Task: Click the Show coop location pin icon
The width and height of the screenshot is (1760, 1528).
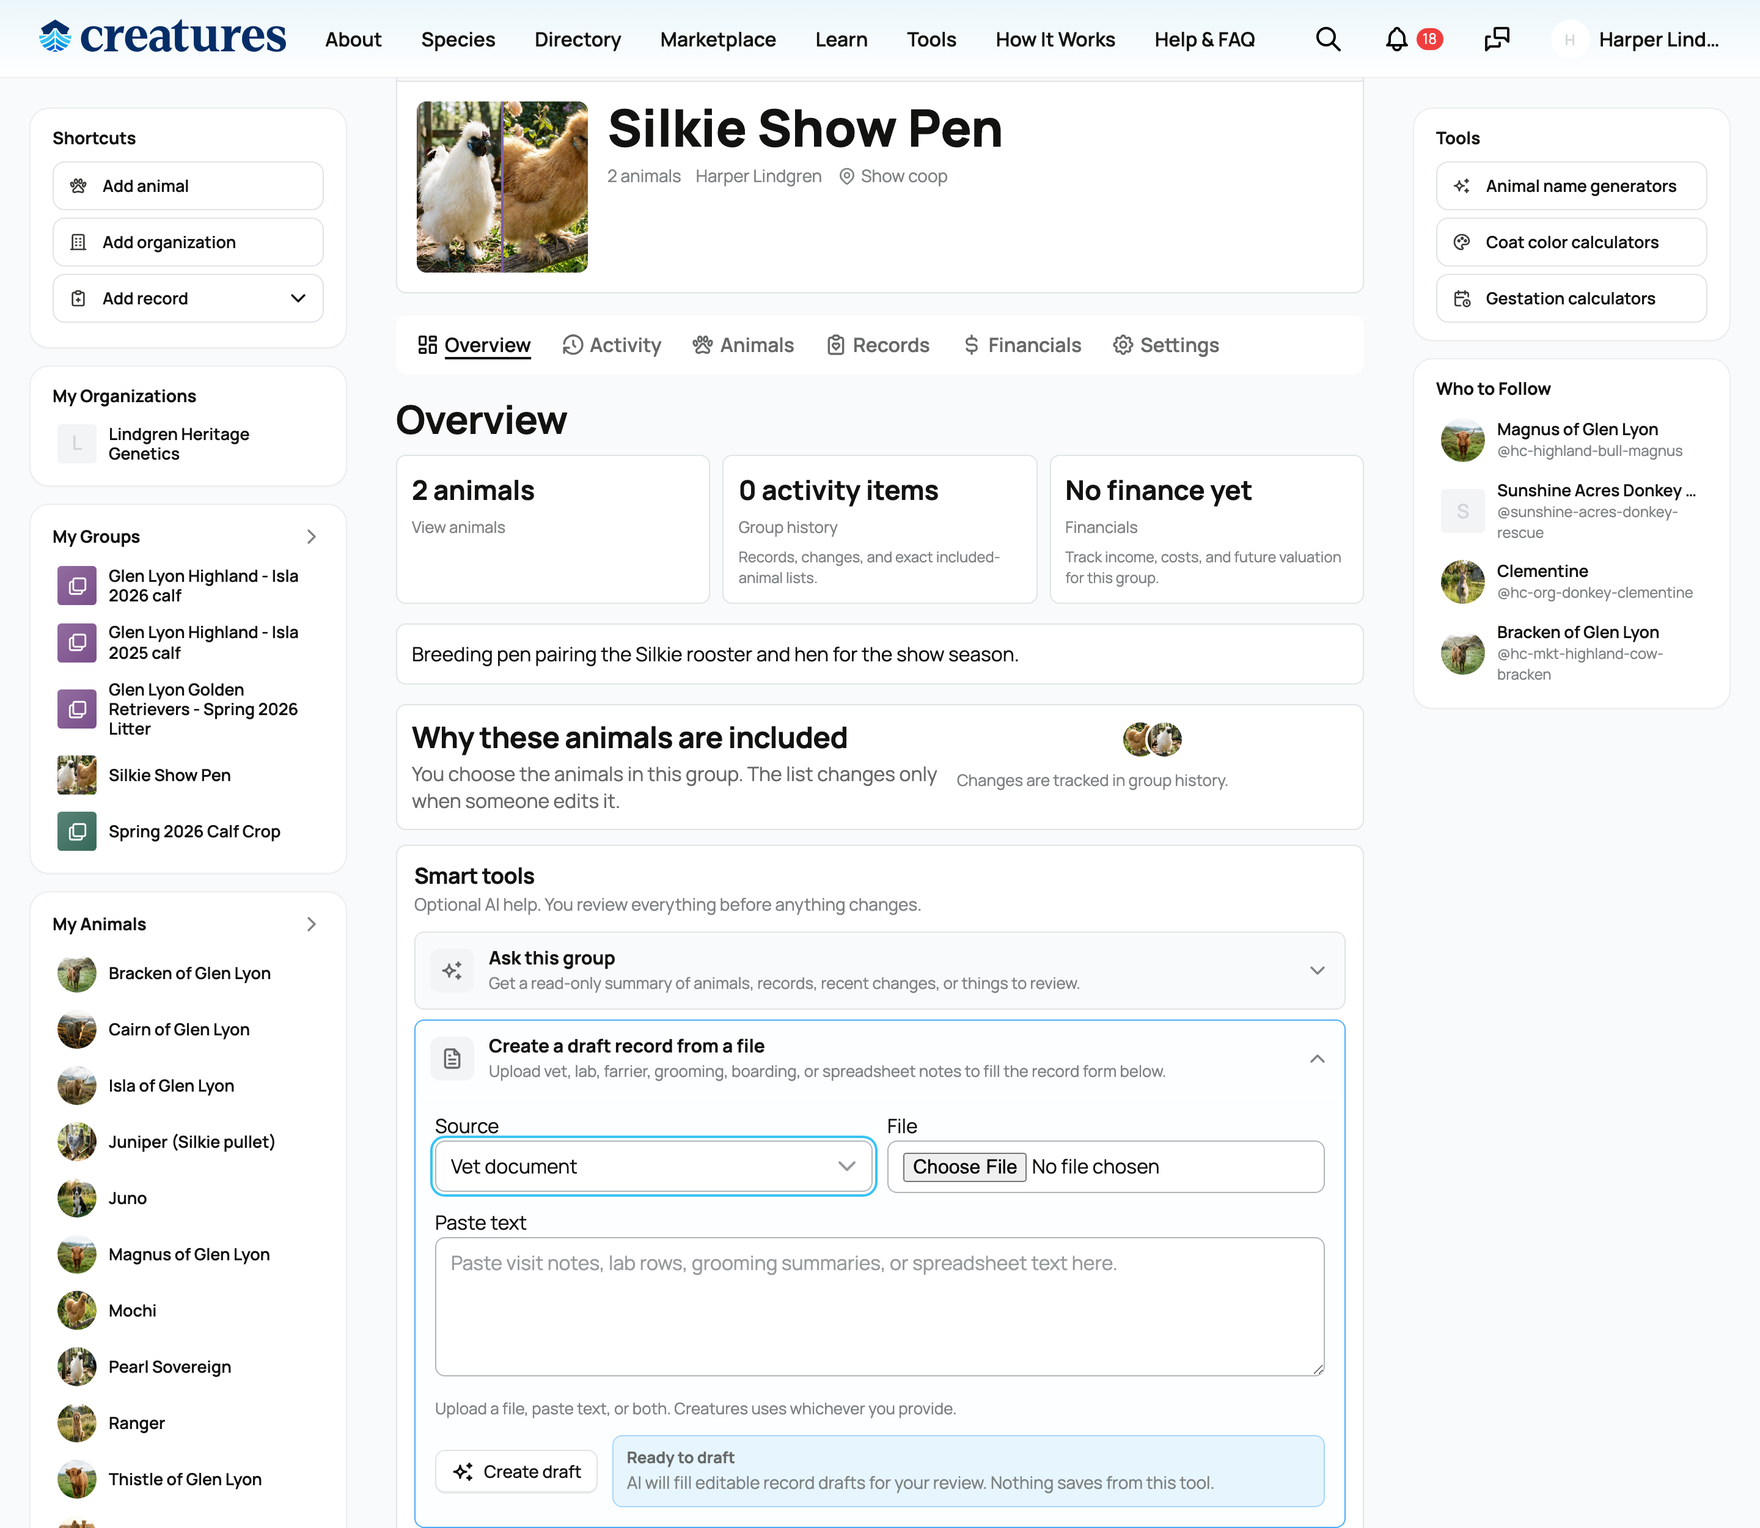Action: 847,176
